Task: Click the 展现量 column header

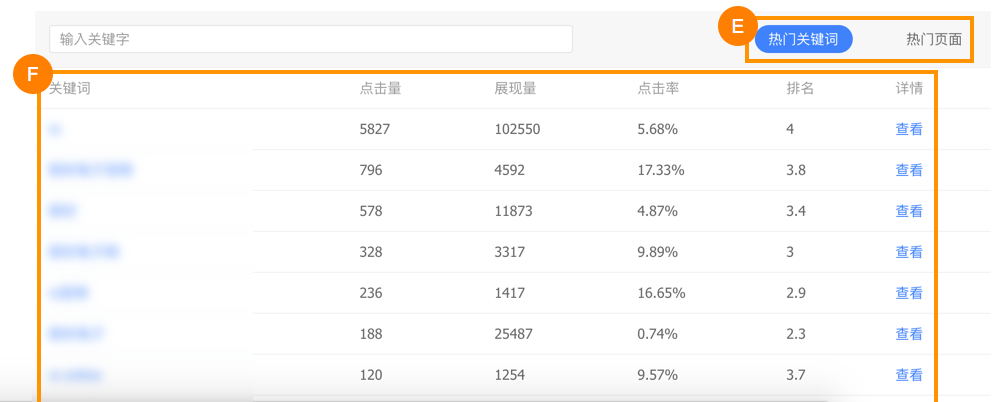Action: [x=515, y=88]
